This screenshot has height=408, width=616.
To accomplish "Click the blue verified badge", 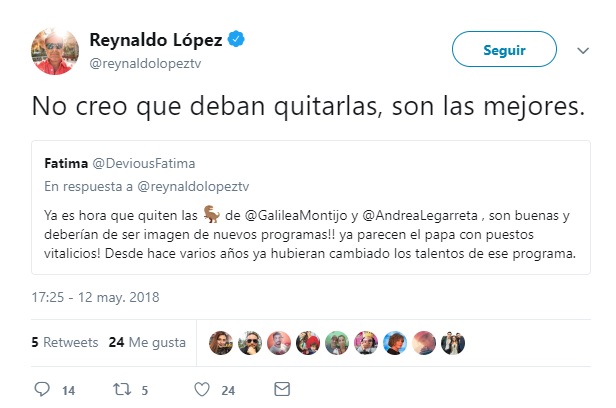I will [237, 41].
